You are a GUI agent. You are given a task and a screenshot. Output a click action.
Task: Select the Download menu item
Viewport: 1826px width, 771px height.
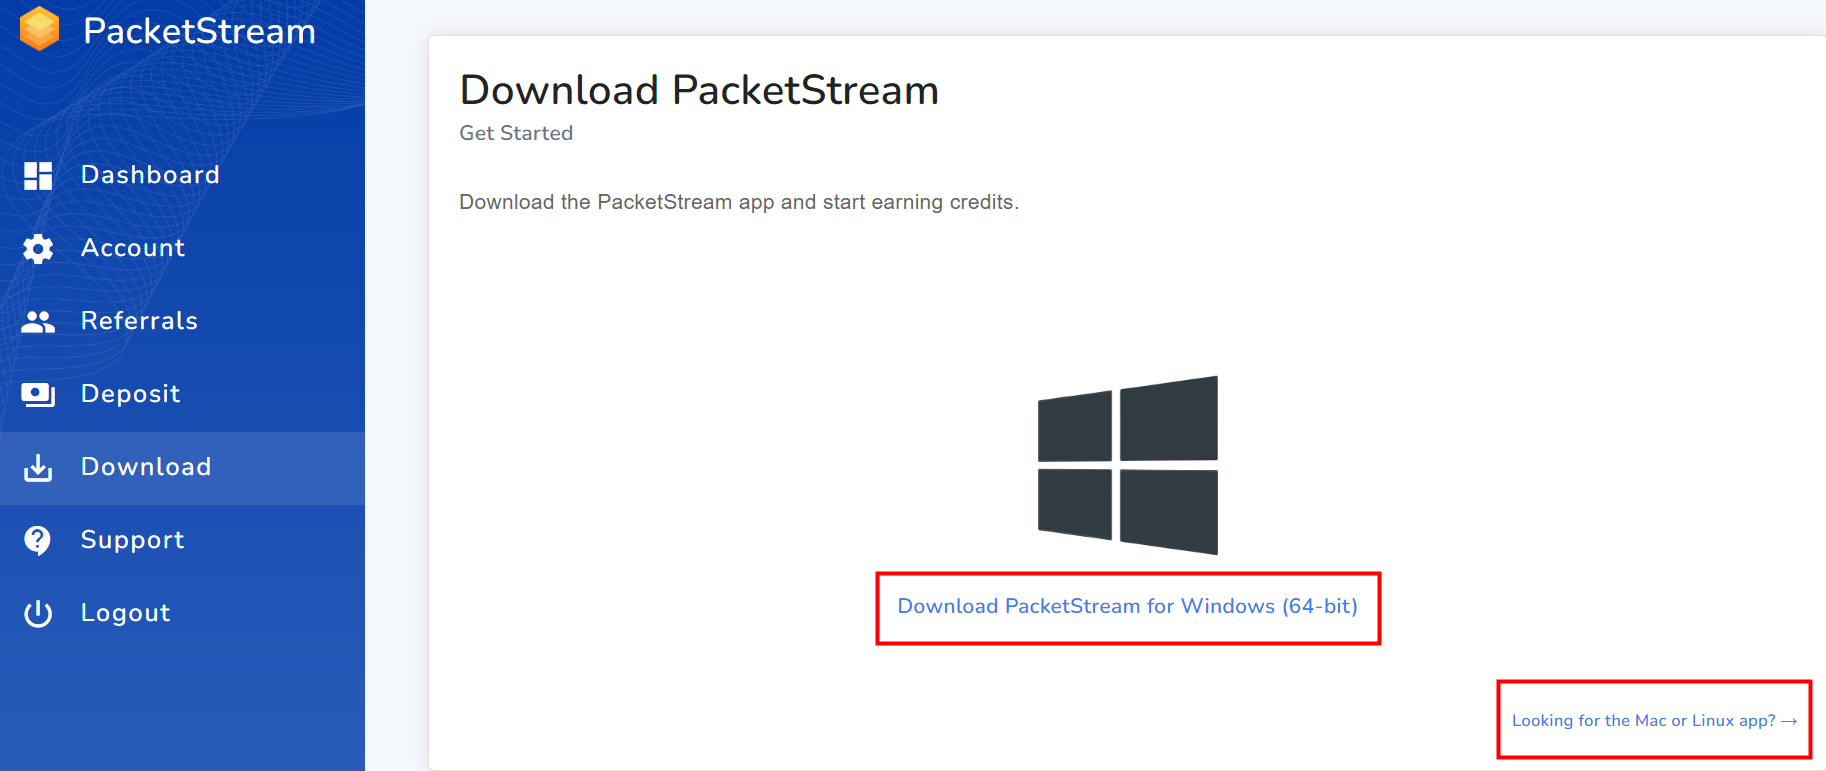pyautogui.click(x=182, y=468)
